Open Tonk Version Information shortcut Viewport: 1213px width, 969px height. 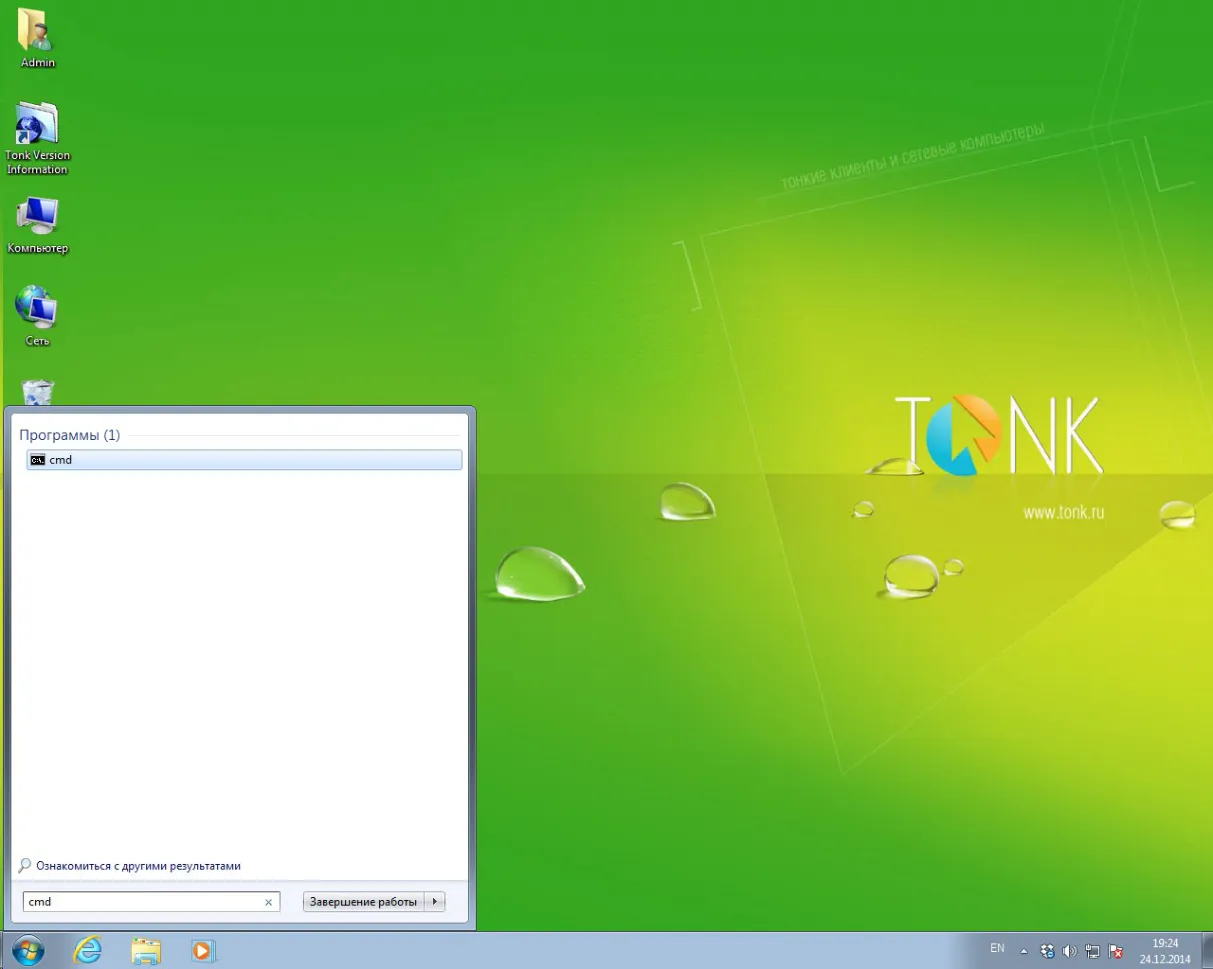tap(38, 138)
